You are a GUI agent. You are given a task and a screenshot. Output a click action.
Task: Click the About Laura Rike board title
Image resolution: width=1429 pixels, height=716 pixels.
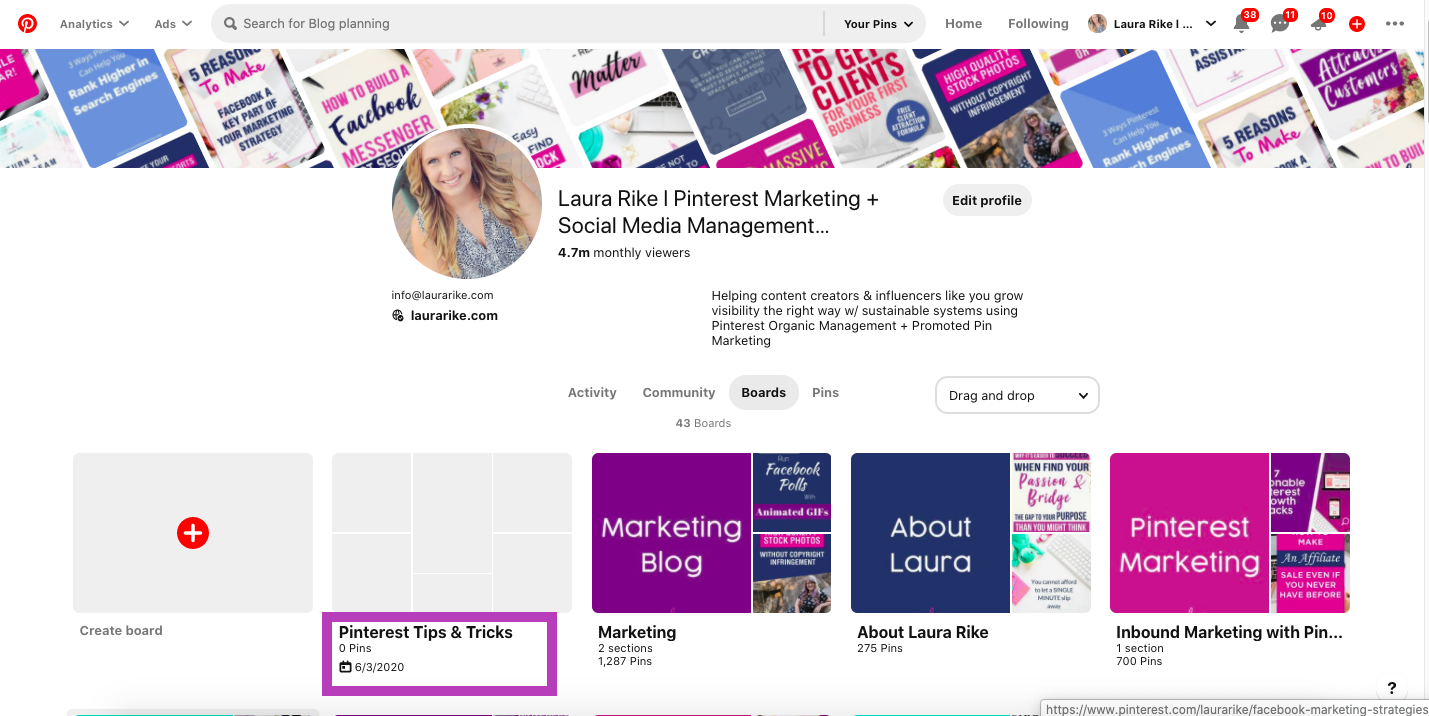pos(922,632)
